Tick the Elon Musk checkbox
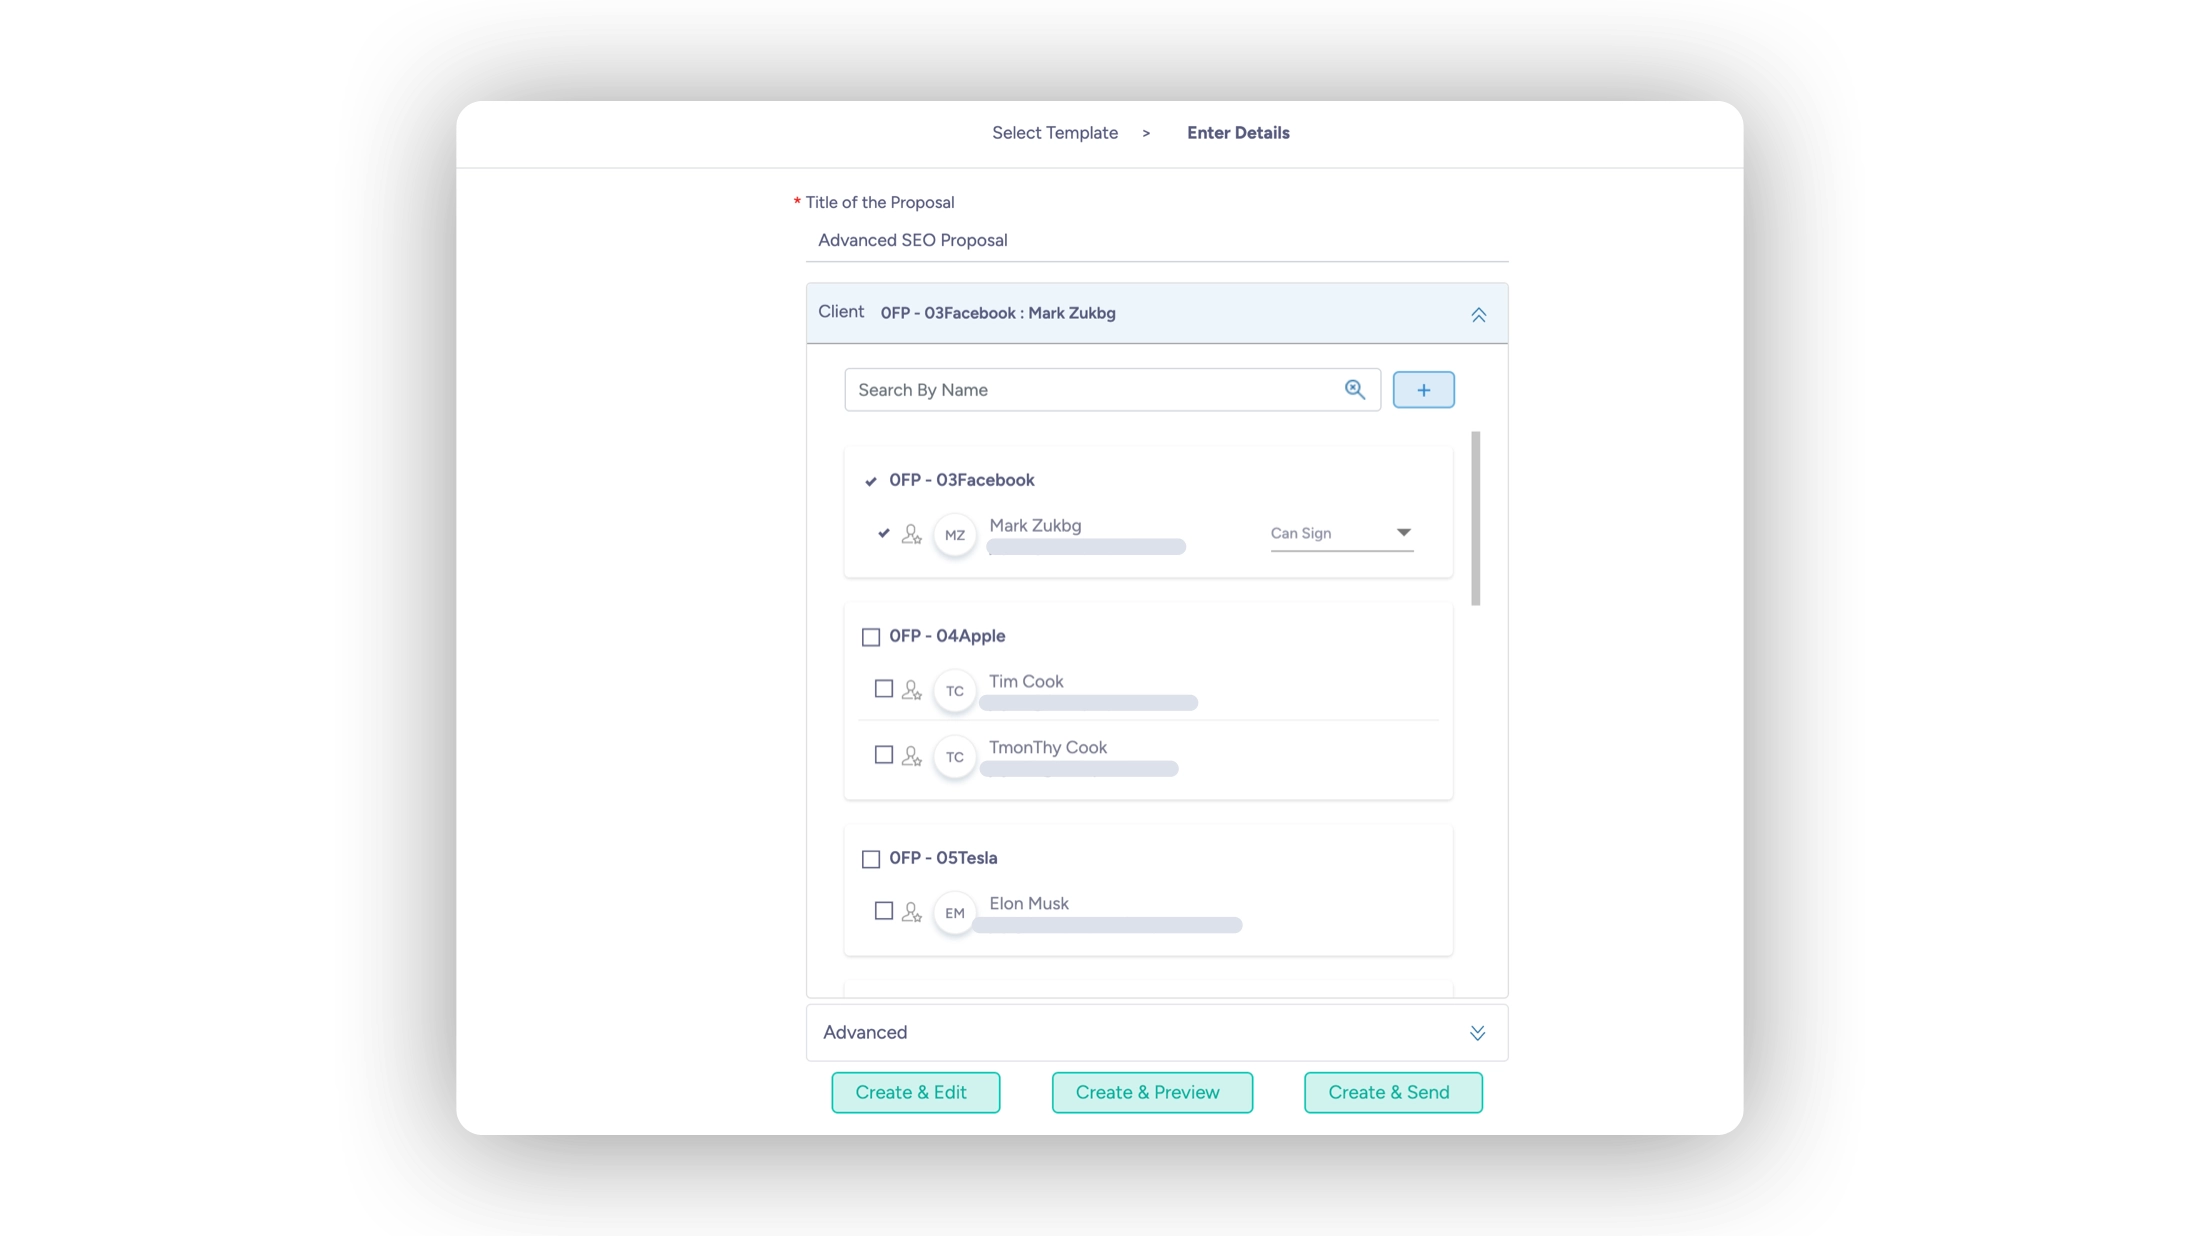Viewport: 2200px width, 1236px height. [884, 911]
